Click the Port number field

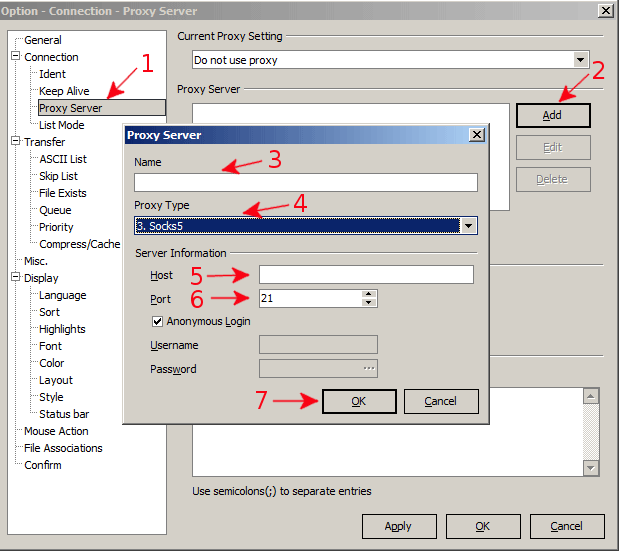[x=310, y=298]
